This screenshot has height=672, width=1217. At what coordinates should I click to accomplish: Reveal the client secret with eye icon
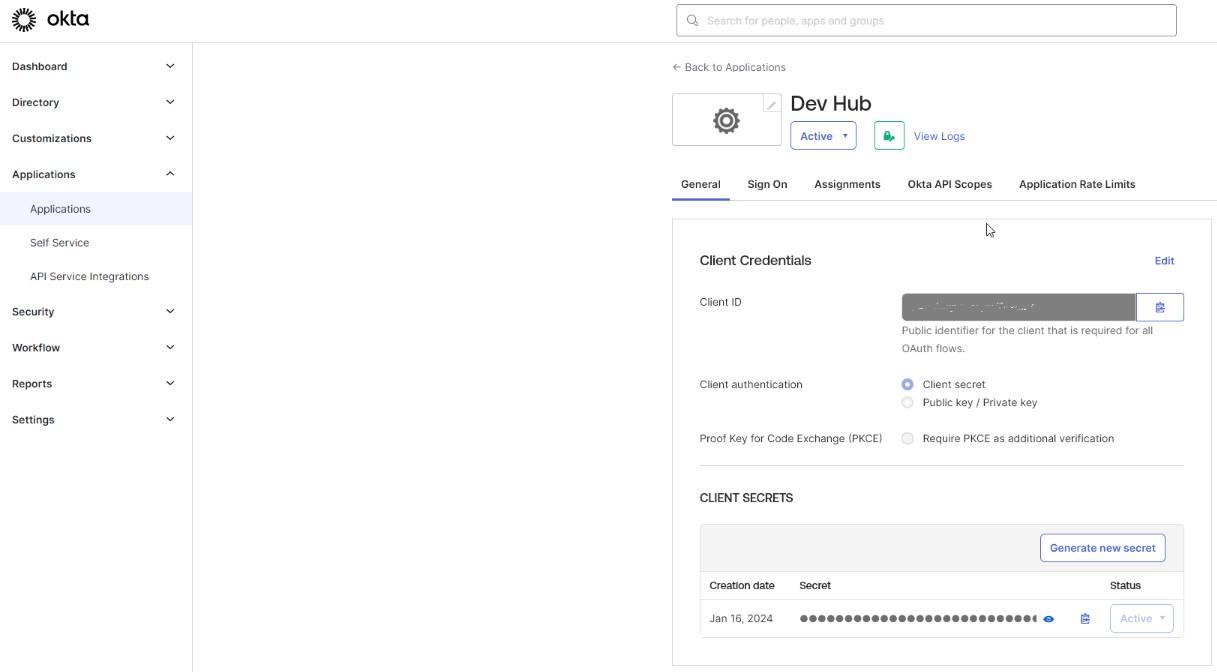click(1049, 619)
